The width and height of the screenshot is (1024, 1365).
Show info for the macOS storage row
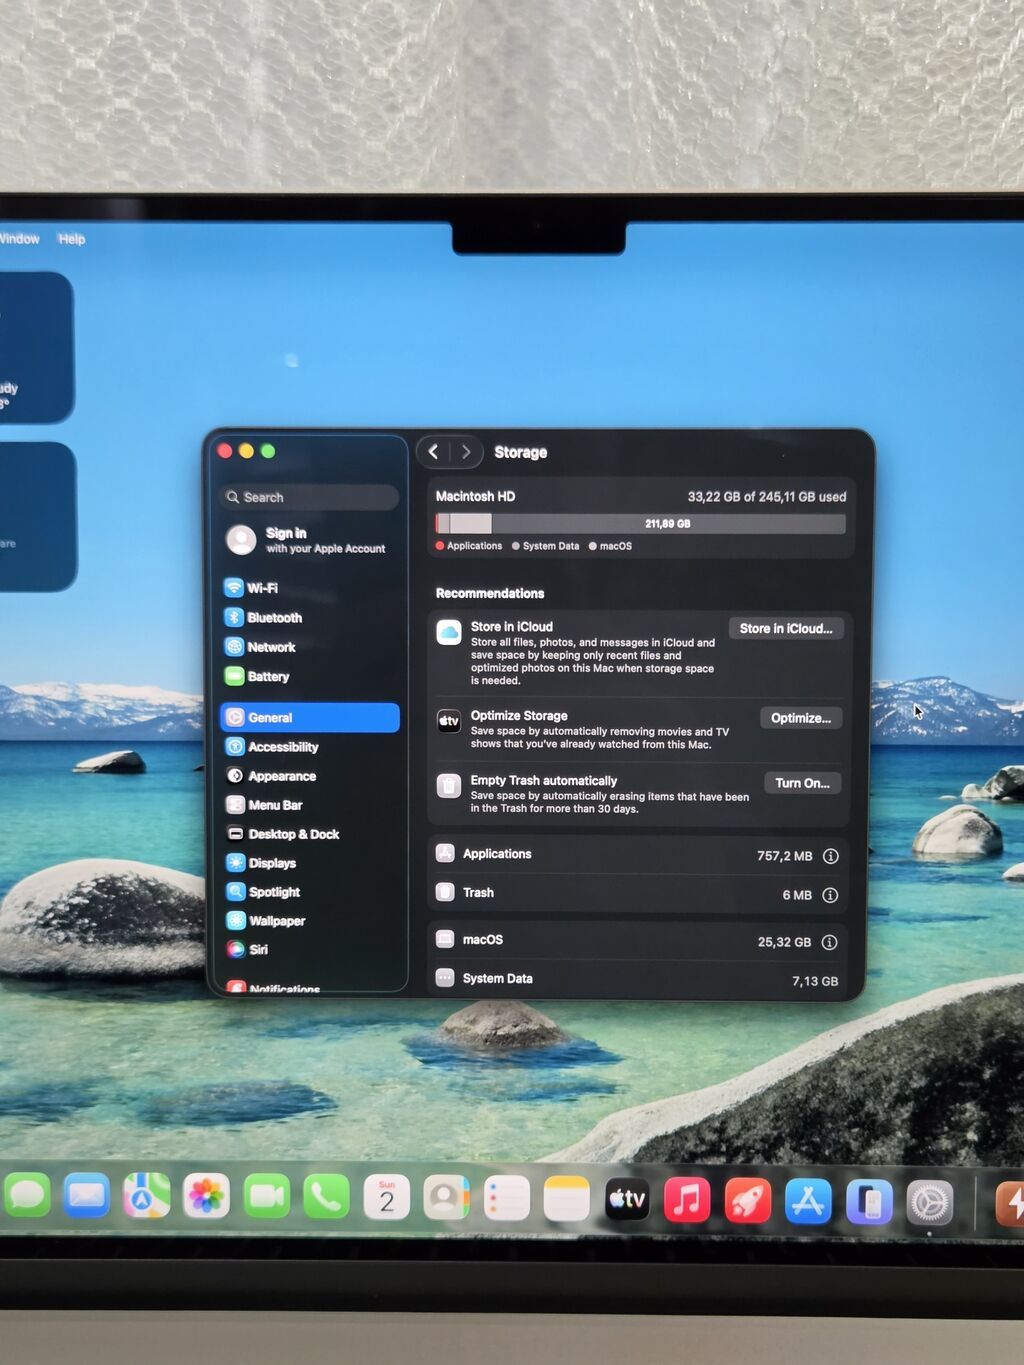[x=829, y=942]
